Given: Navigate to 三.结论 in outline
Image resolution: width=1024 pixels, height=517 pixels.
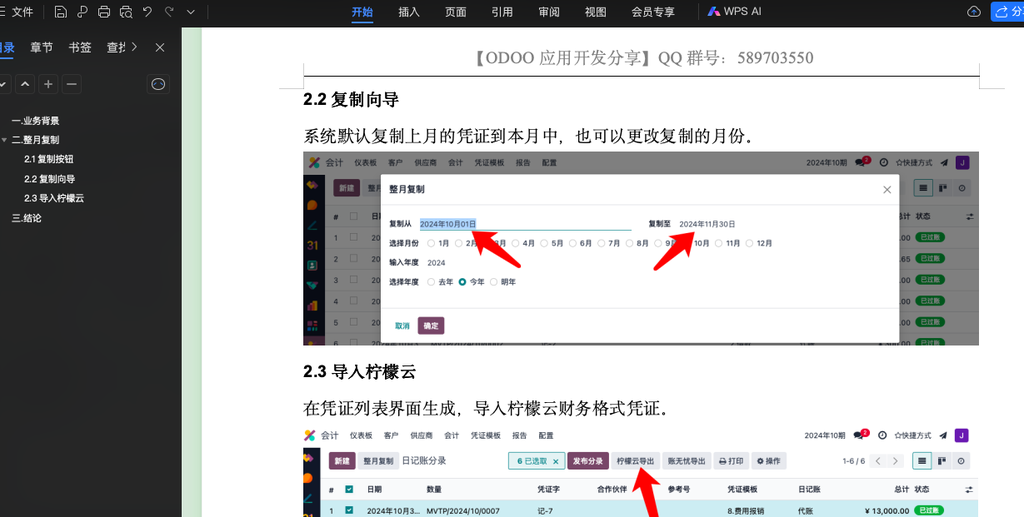Looking at the screenshot, I should point(27,218).
